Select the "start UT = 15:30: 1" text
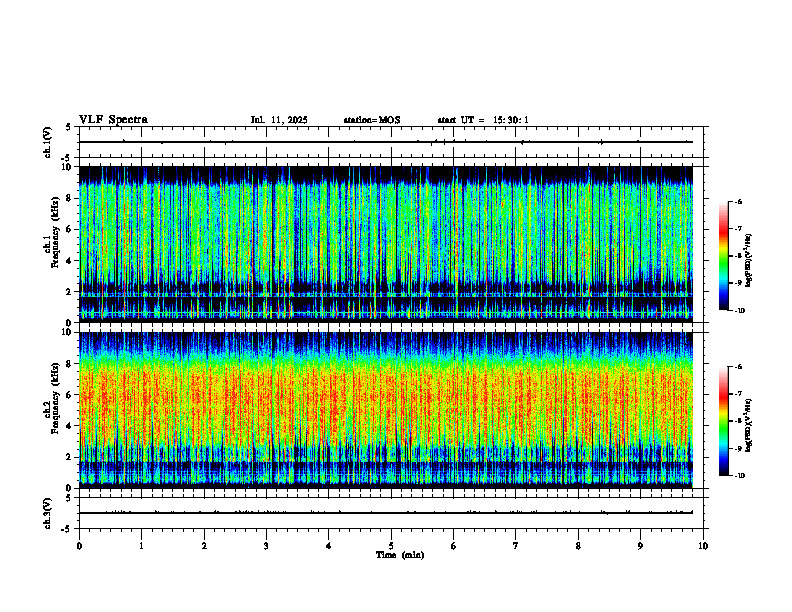Image resolution: width=792 pixels, height=612 pixels. (483, 120)
